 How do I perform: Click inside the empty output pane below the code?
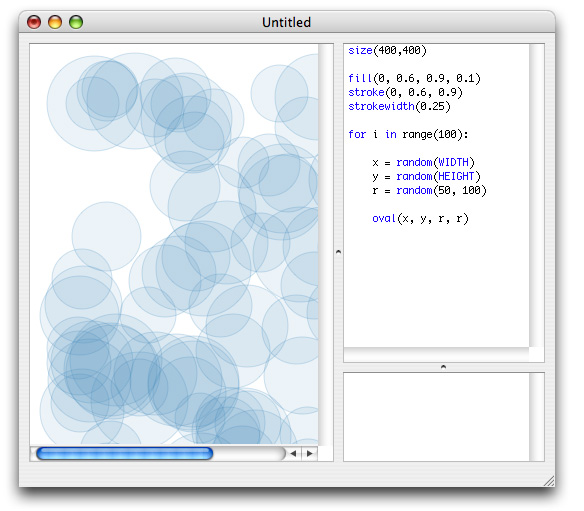pos(436,417)
